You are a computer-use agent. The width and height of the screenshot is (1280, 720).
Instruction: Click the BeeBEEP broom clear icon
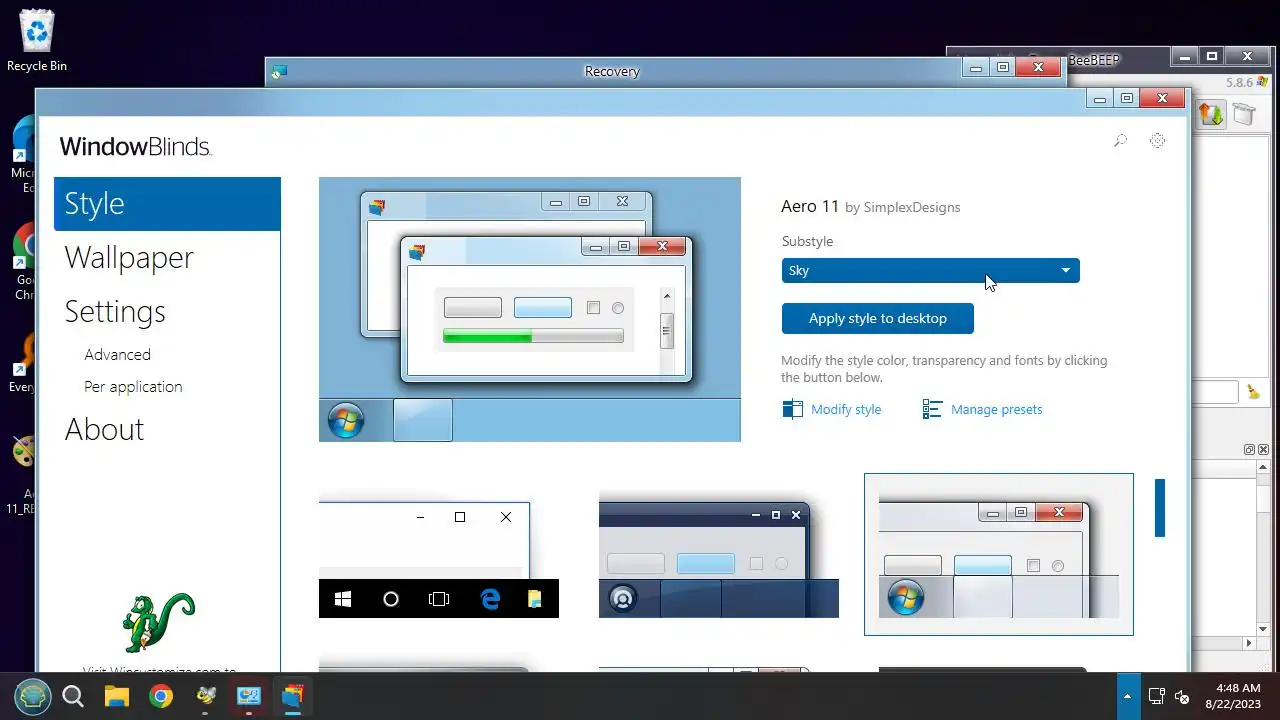point(1253,393)
